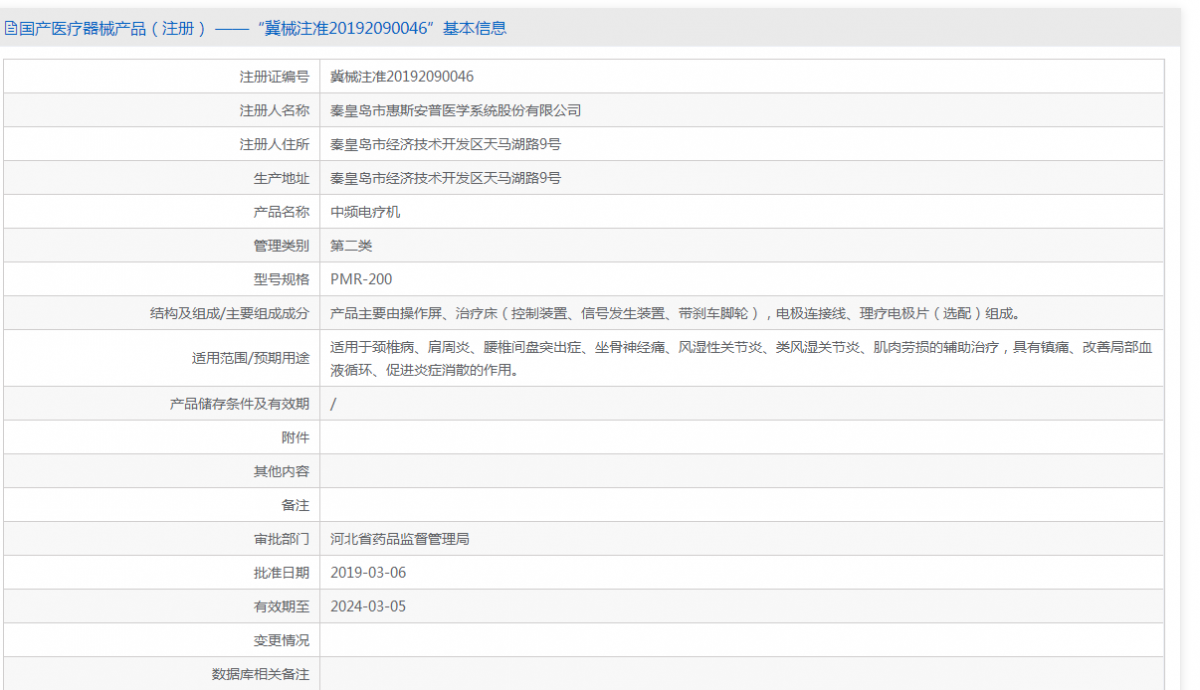The width and height of the screenshot is (1200, 690).
Task: Select product name 中频电疗机
Action: tap(365, 212)
